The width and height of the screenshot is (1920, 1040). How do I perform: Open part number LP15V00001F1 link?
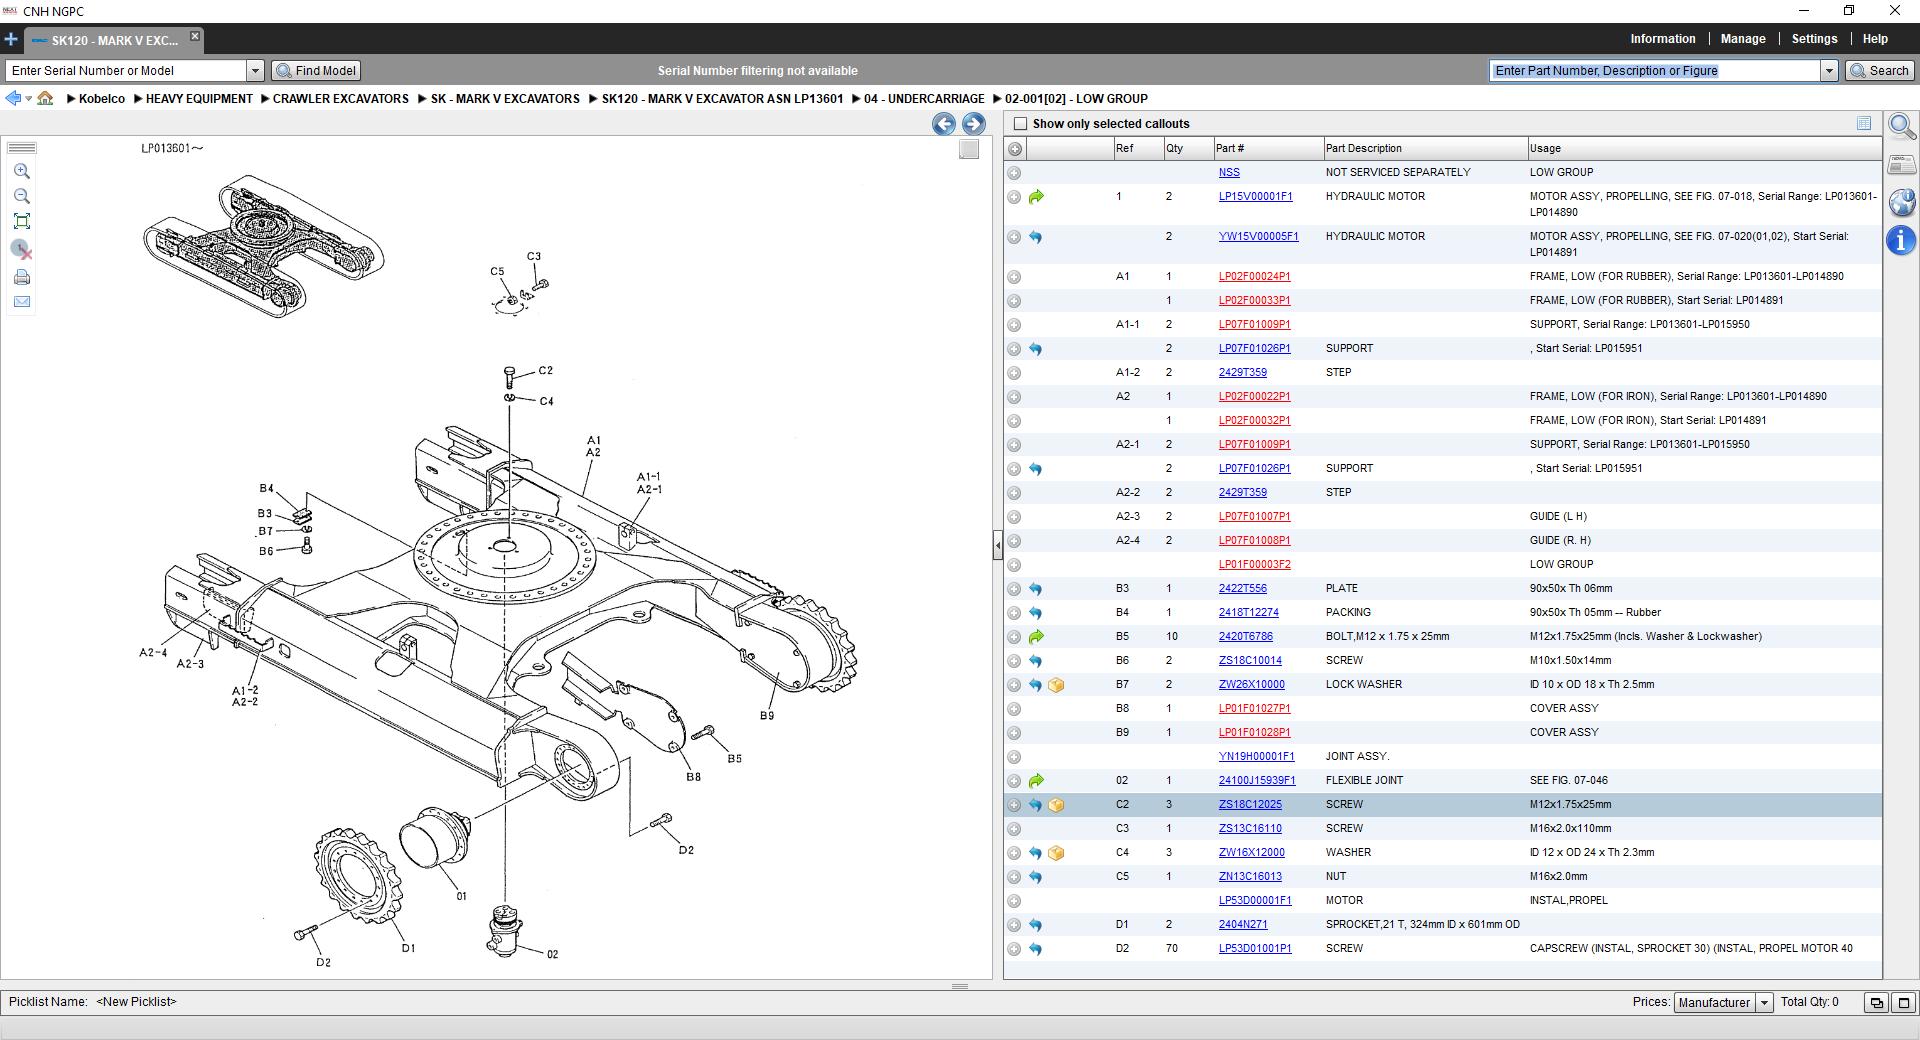click(1255, 197)
